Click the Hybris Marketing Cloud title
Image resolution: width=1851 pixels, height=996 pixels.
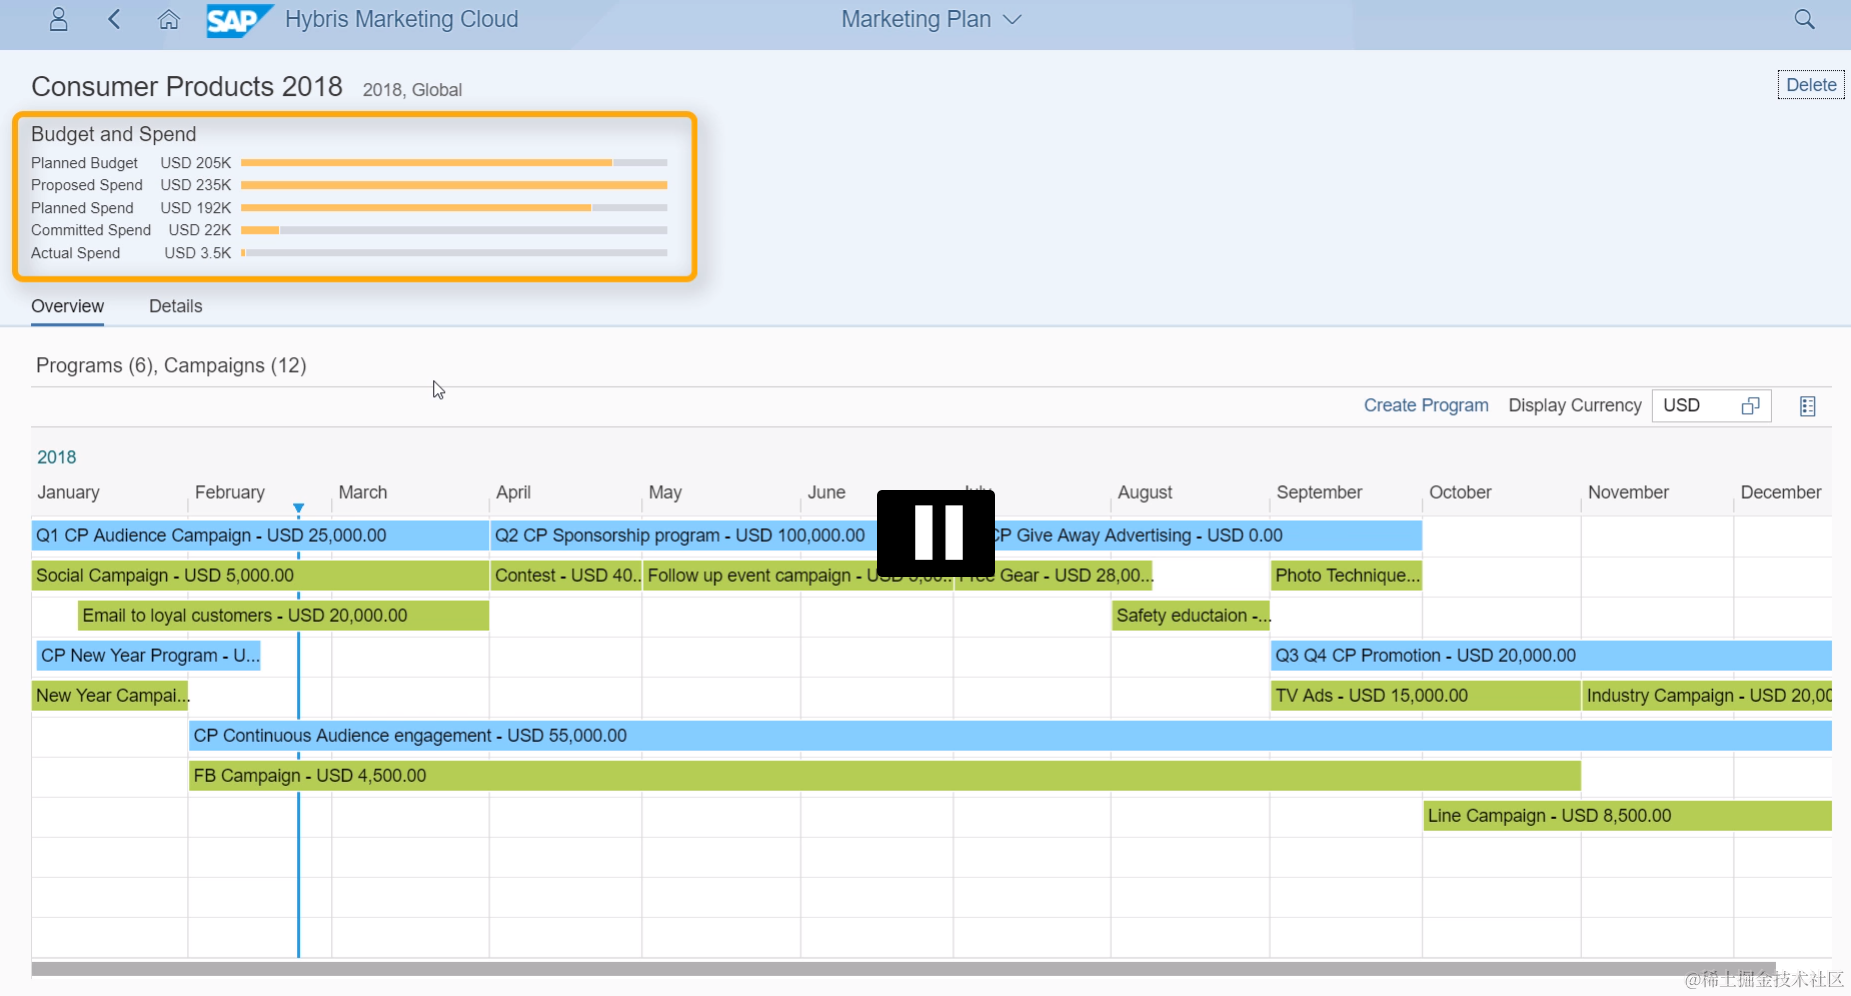[x=401, y=19]
